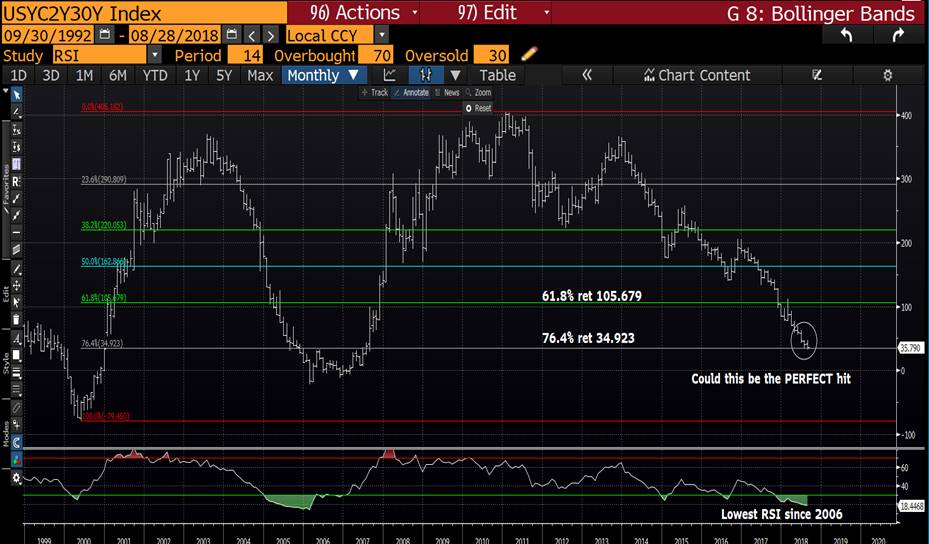Click the previous date range arrow

click(252, 35)
